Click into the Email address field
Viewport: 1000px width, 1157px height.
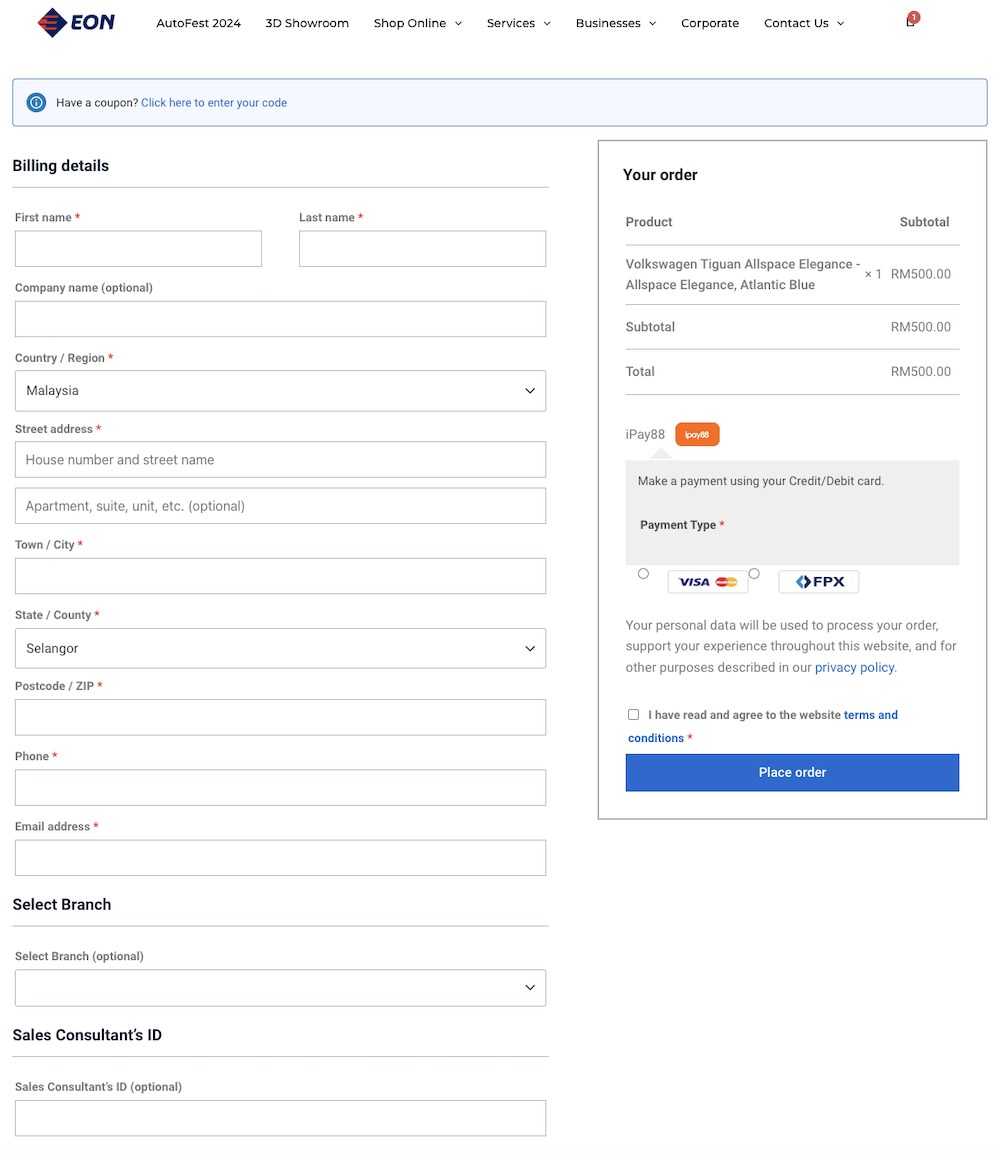280,858
